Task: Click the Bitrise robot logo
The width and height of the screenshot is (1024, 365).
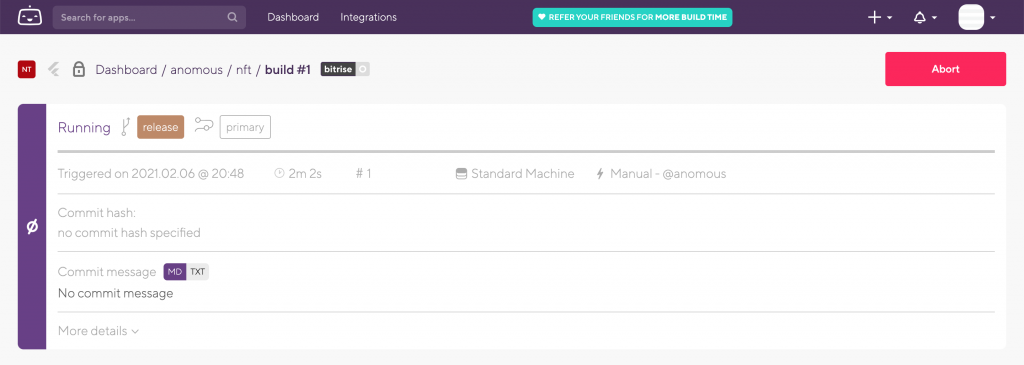Action: (x=30, y=17)
